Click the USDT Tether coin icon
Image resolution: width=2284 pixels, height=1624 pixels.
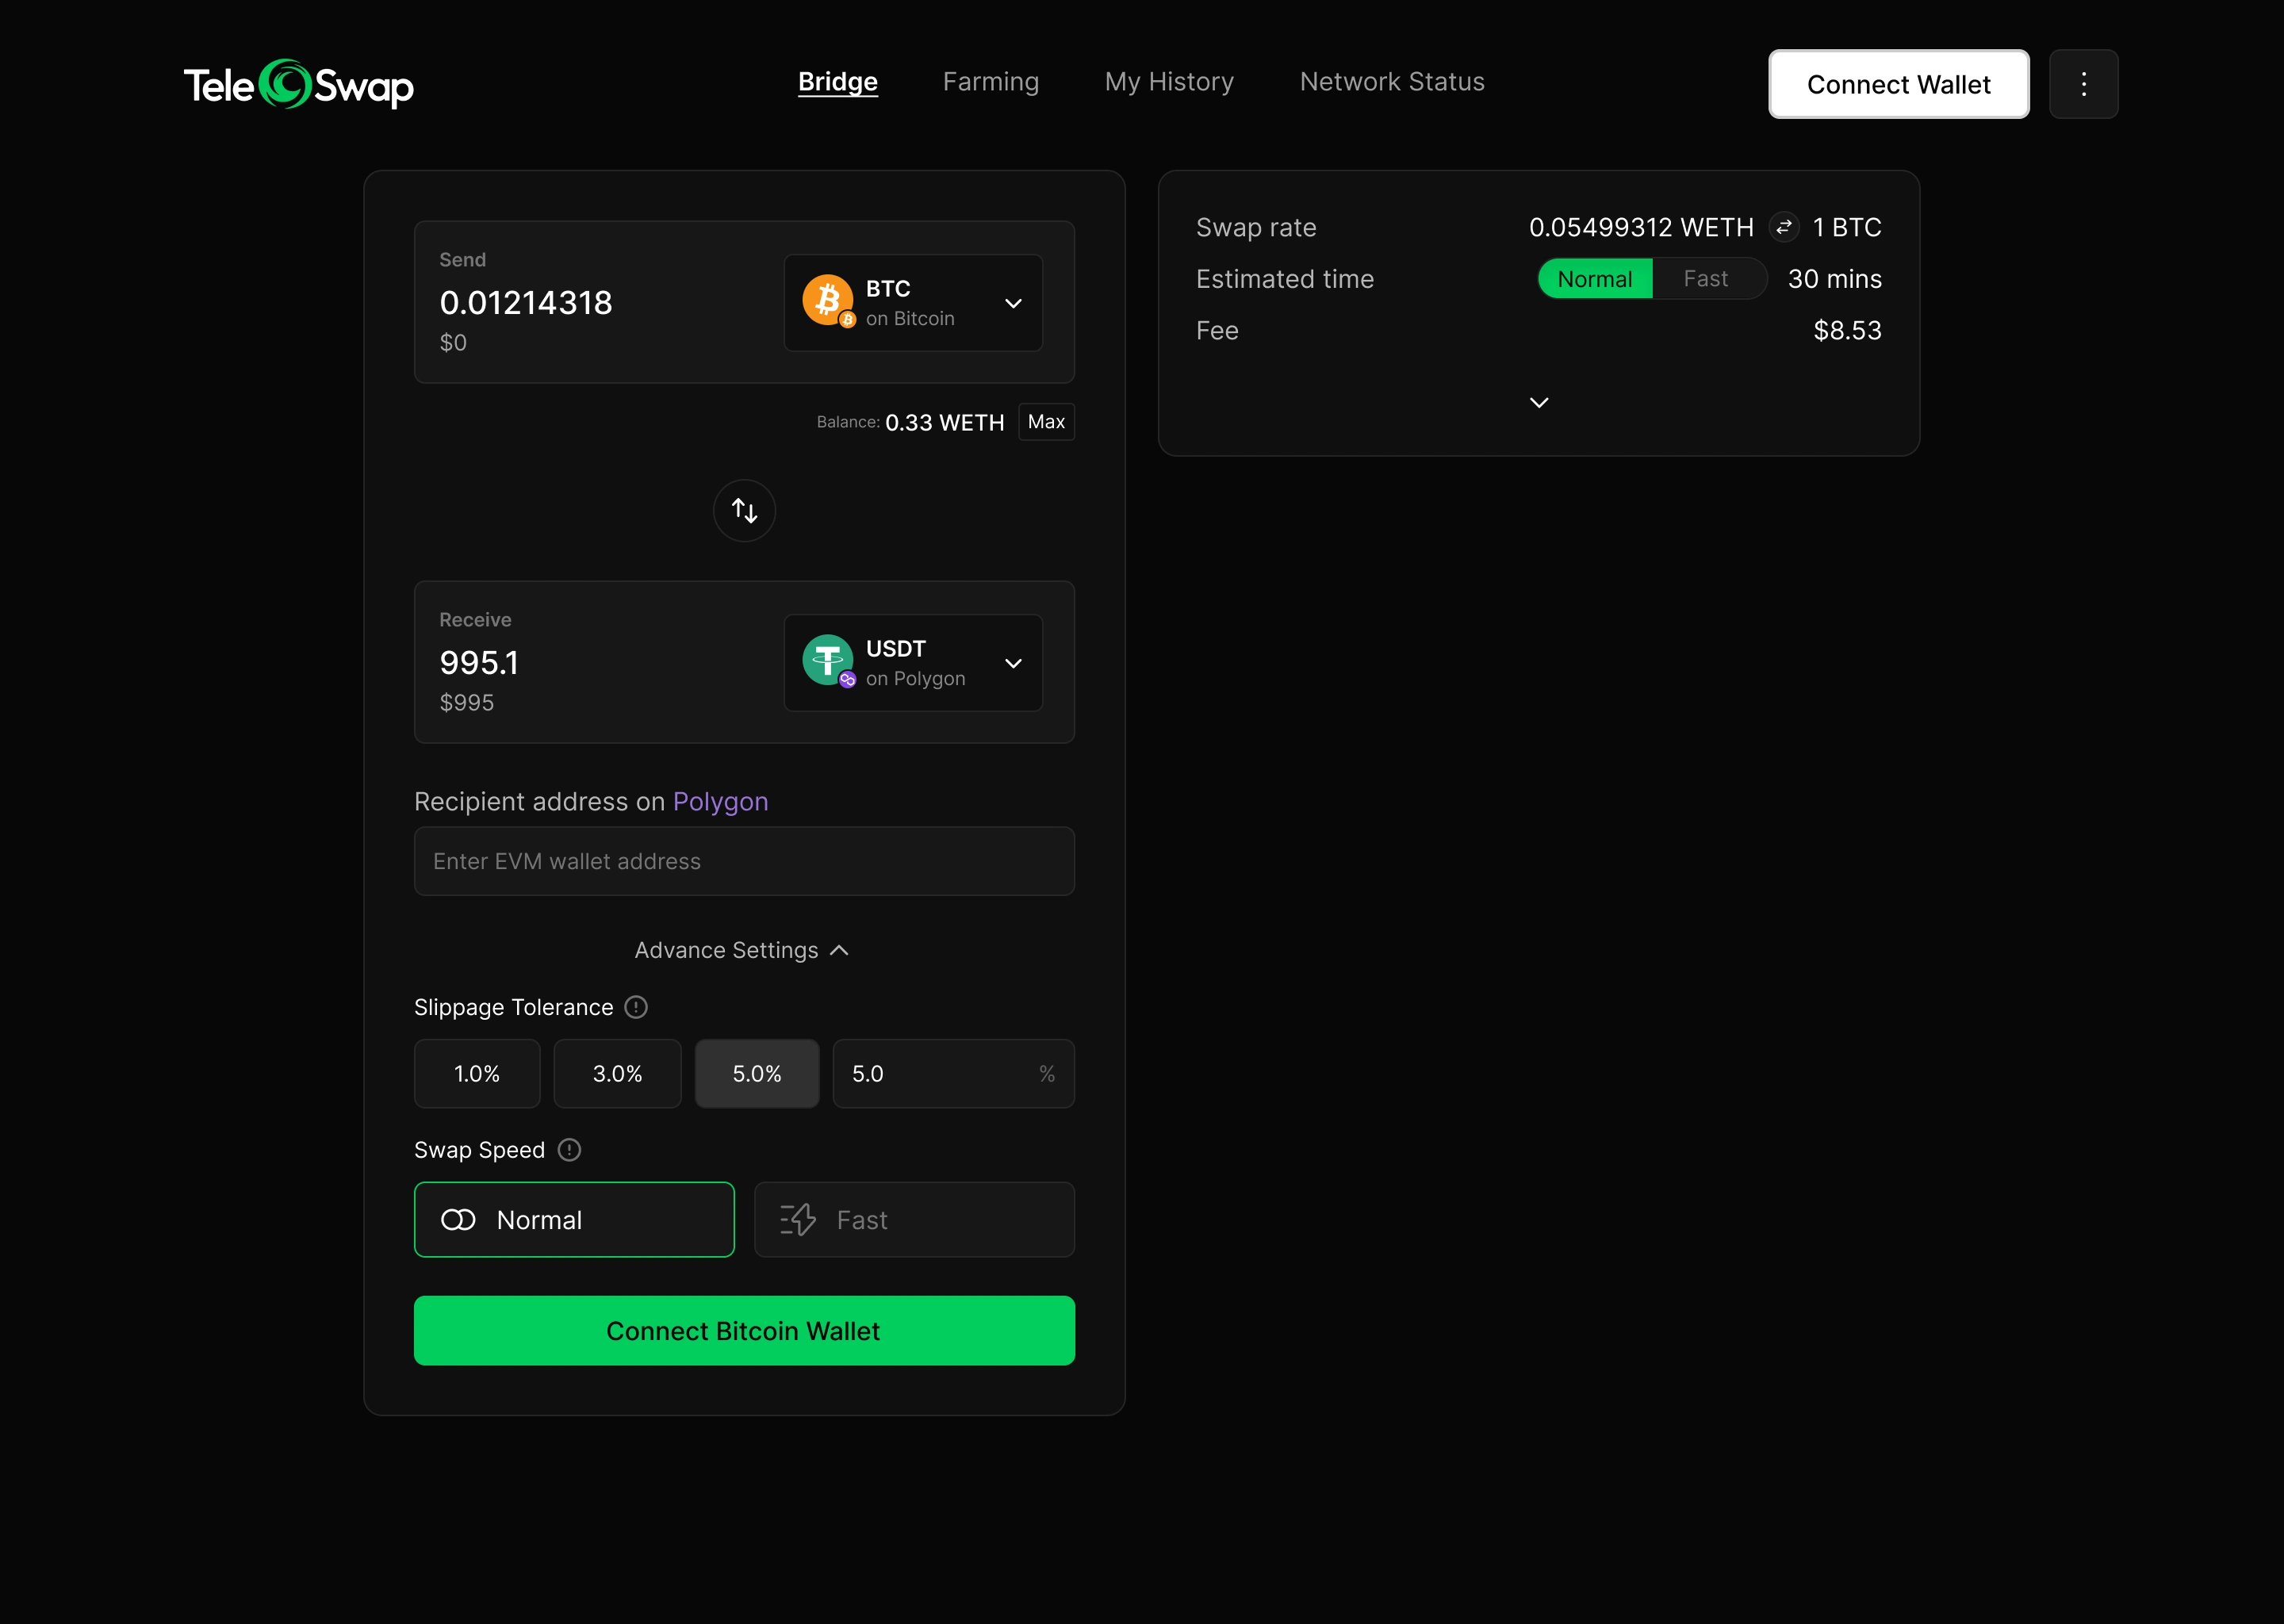point(827,660)
